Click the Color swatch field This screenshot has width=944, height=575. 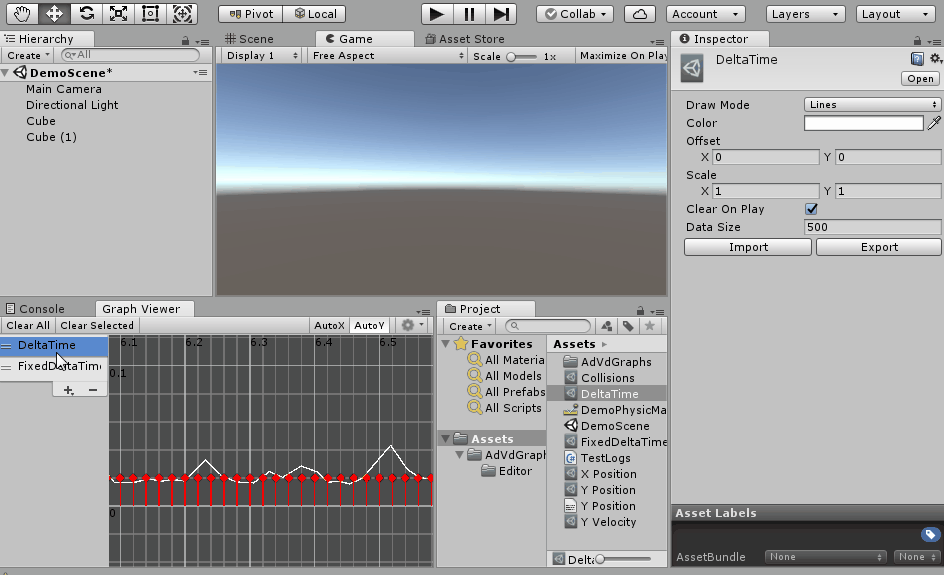(863, 123)
